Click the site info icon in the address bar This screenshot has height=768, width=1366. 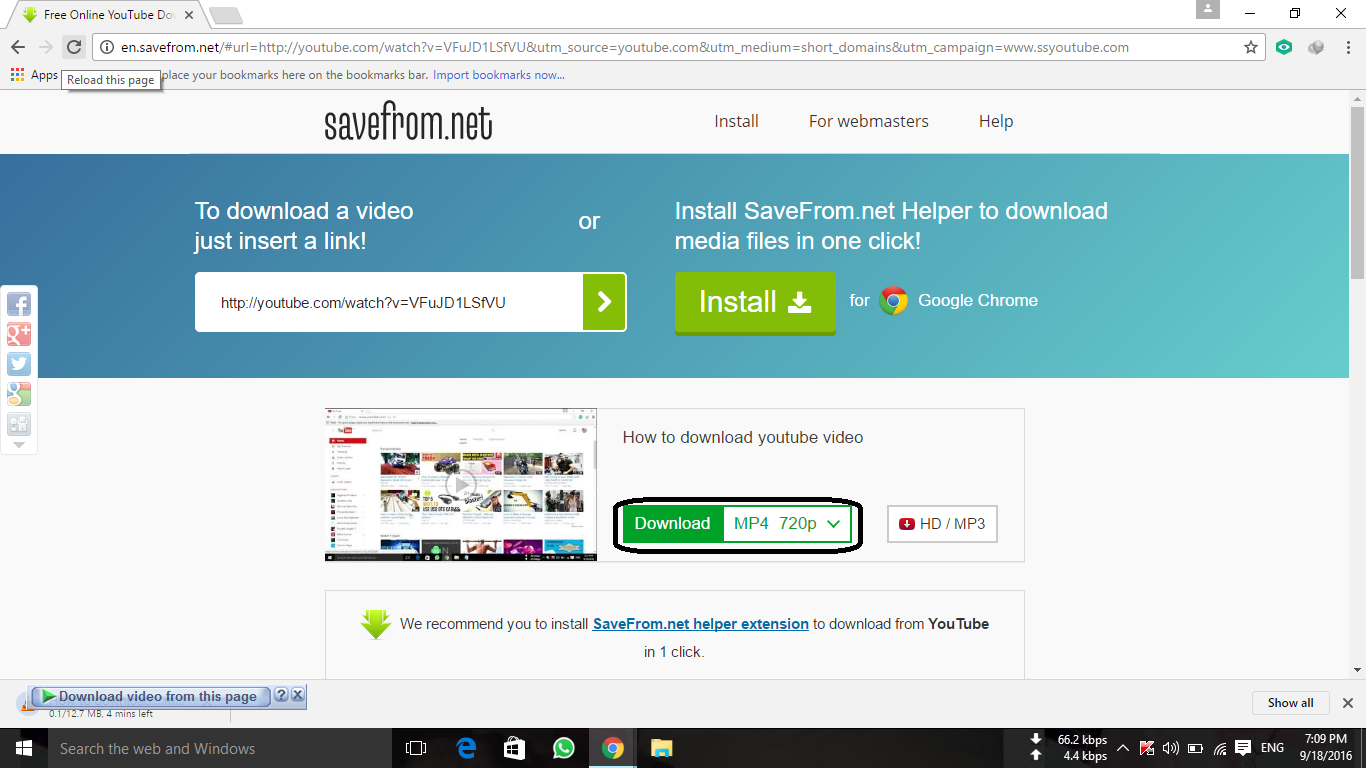pyautogui.click(x=107, y=47)
